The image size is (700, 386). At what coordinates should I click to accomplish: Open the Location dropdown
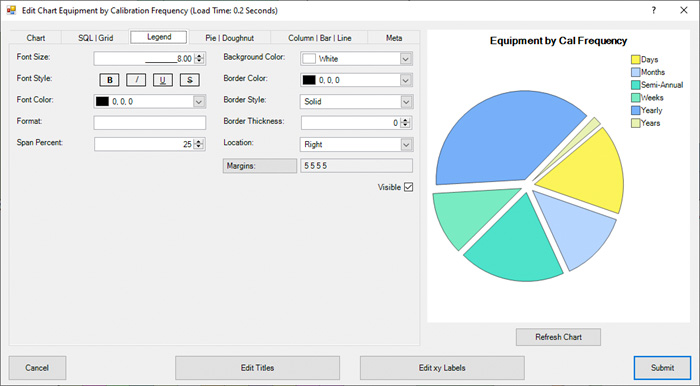405,145
